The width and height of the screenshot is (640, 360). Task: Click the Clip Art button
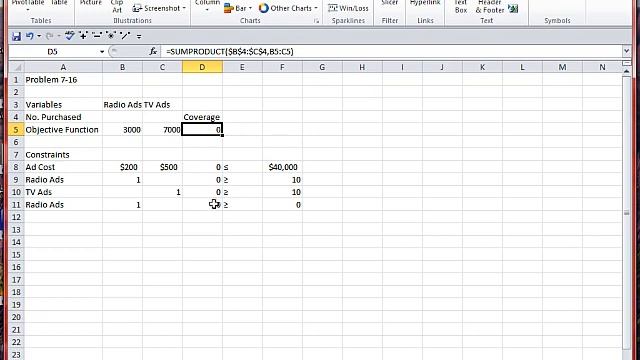[x=117, y=6]
